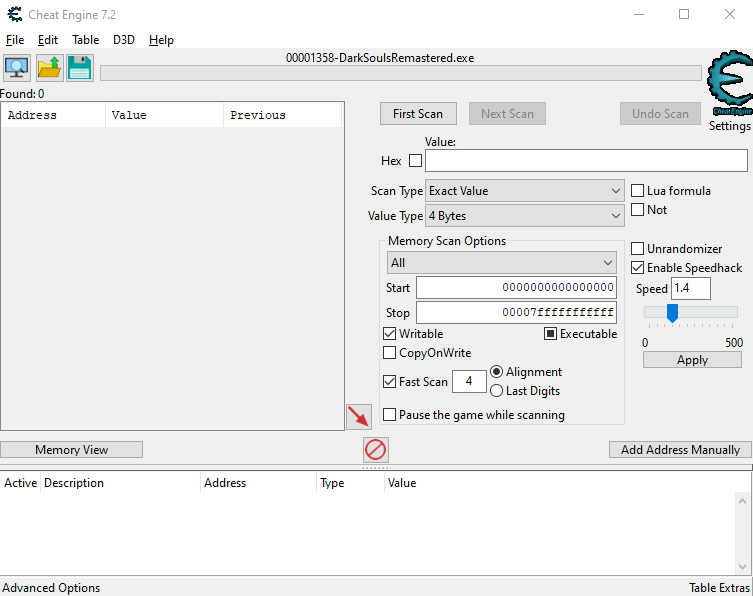Screen dimensions: 753x596
Task: Click the Next Scan button
Action: [507, 114]
